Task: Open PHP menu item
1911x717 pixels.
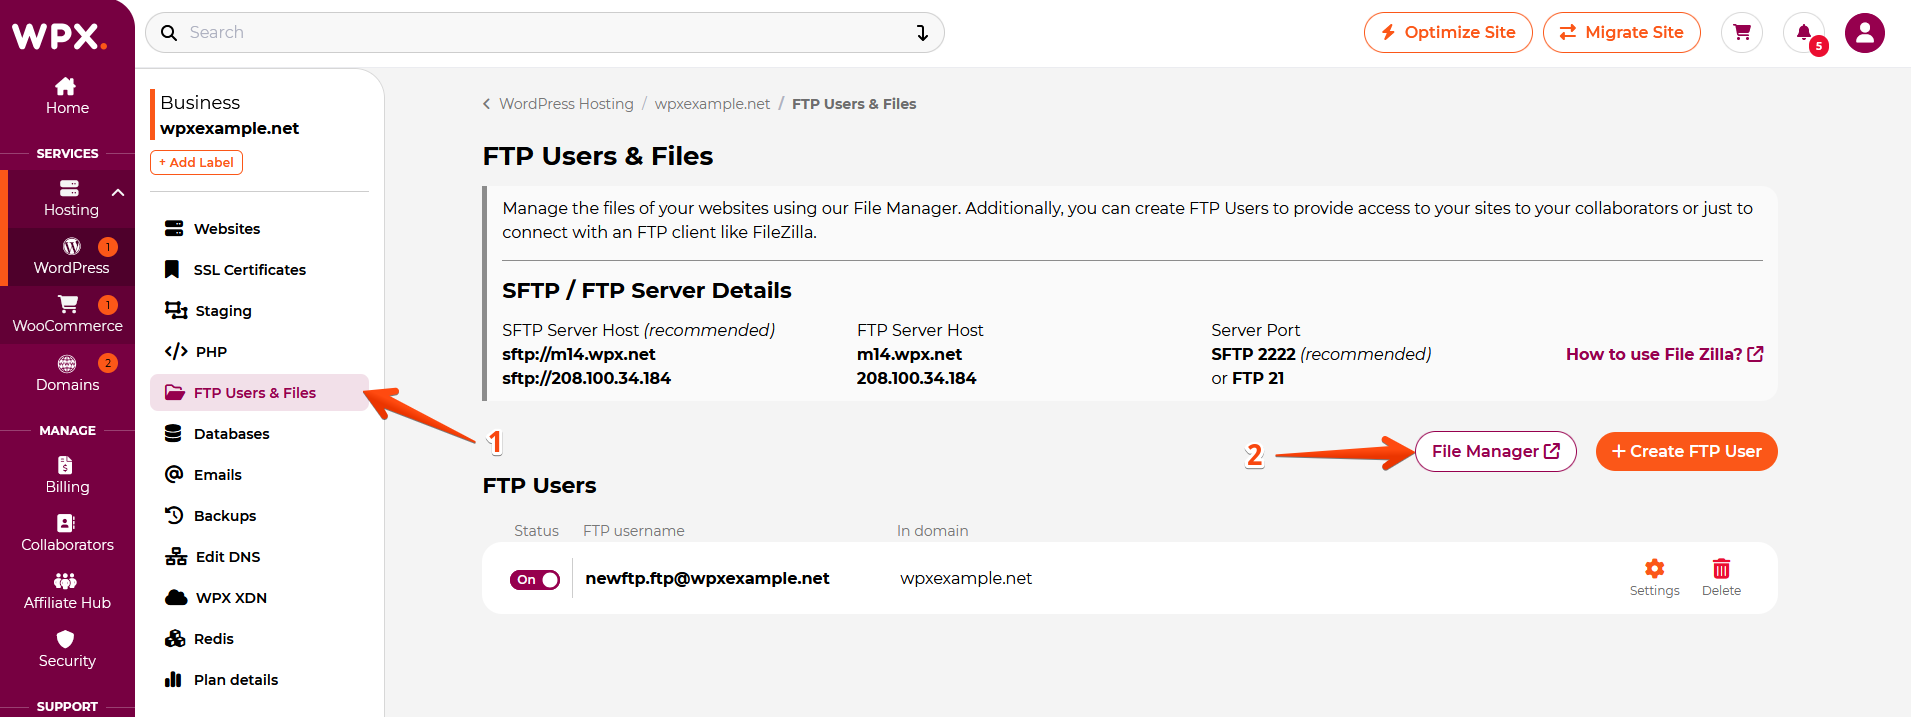Action: point(259,352)
